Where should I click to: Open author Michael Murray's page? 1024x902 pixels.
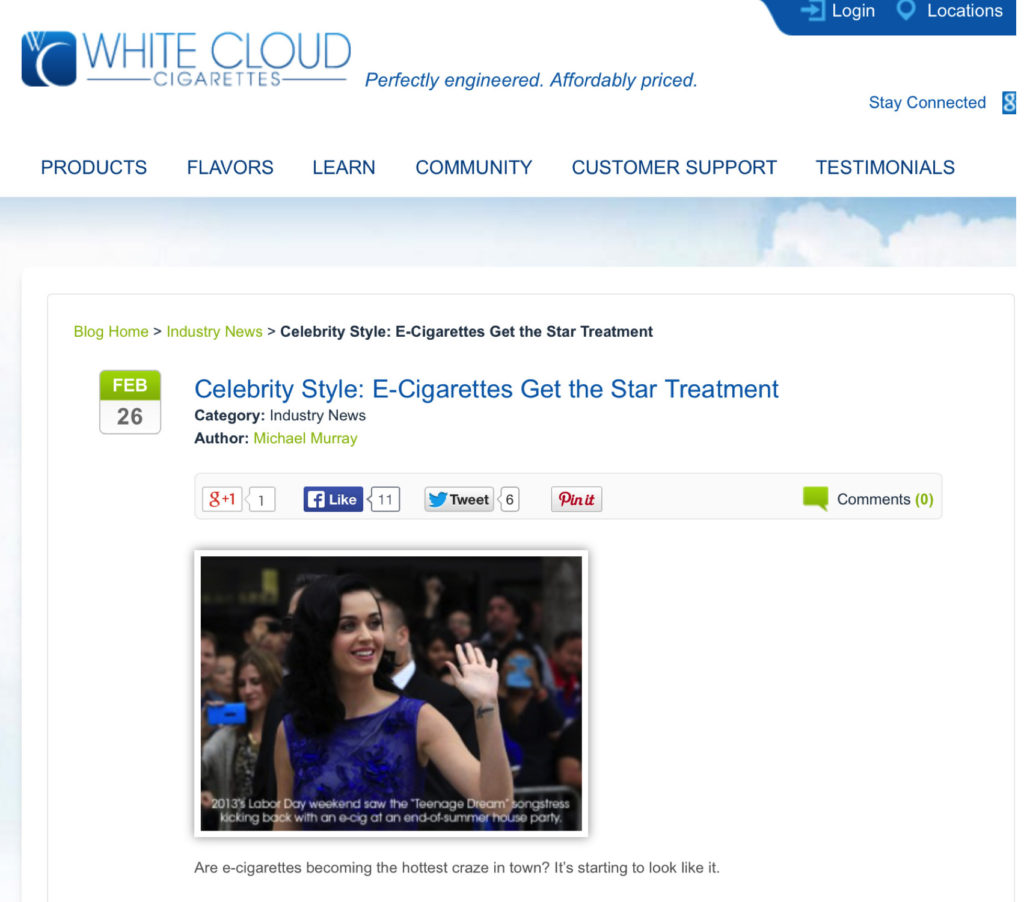click(x=305, y=438)
